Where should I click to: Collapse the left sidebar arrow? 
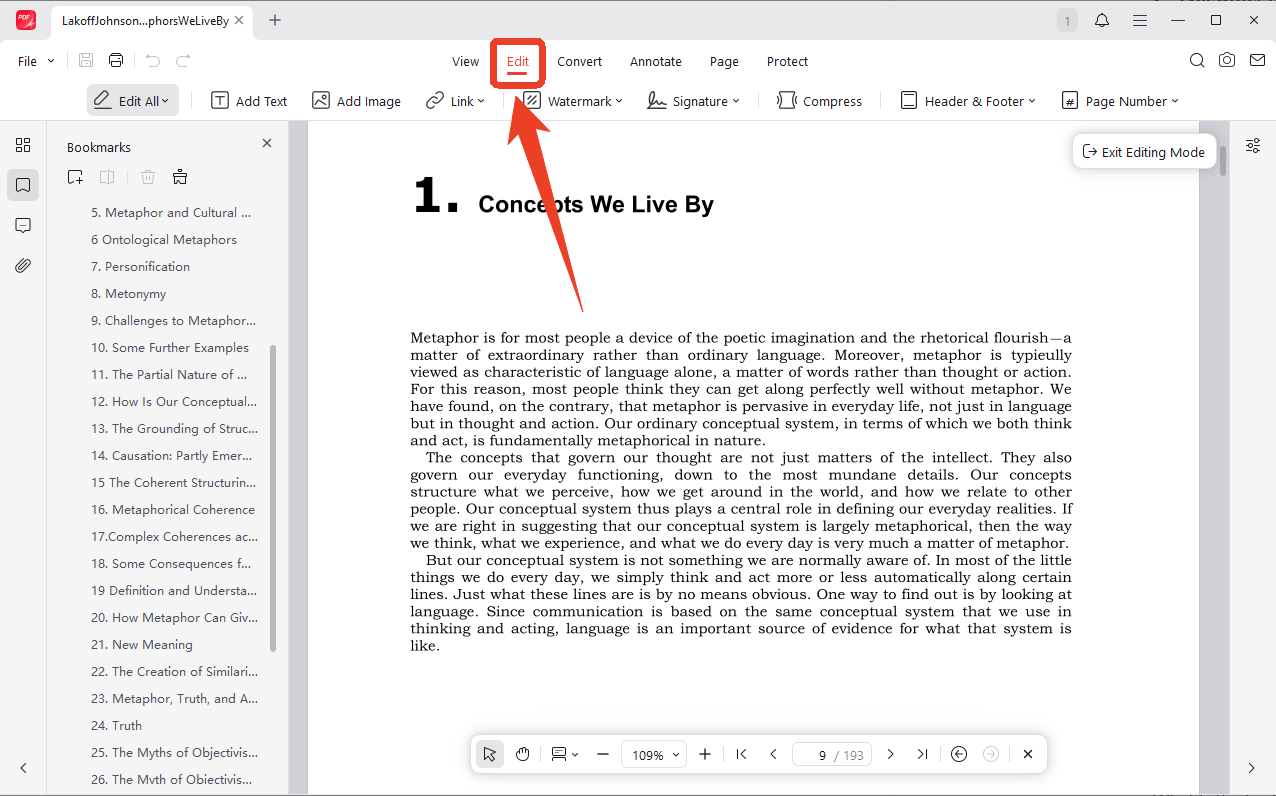23,768
